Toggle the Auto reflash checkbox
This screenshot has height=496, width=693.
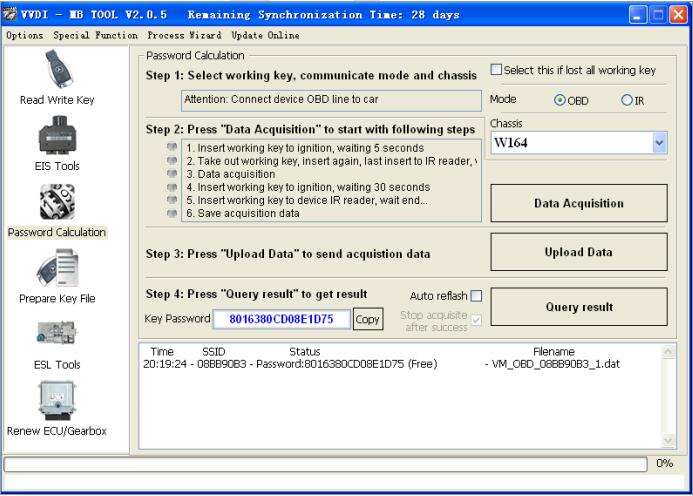pos(476,296)
